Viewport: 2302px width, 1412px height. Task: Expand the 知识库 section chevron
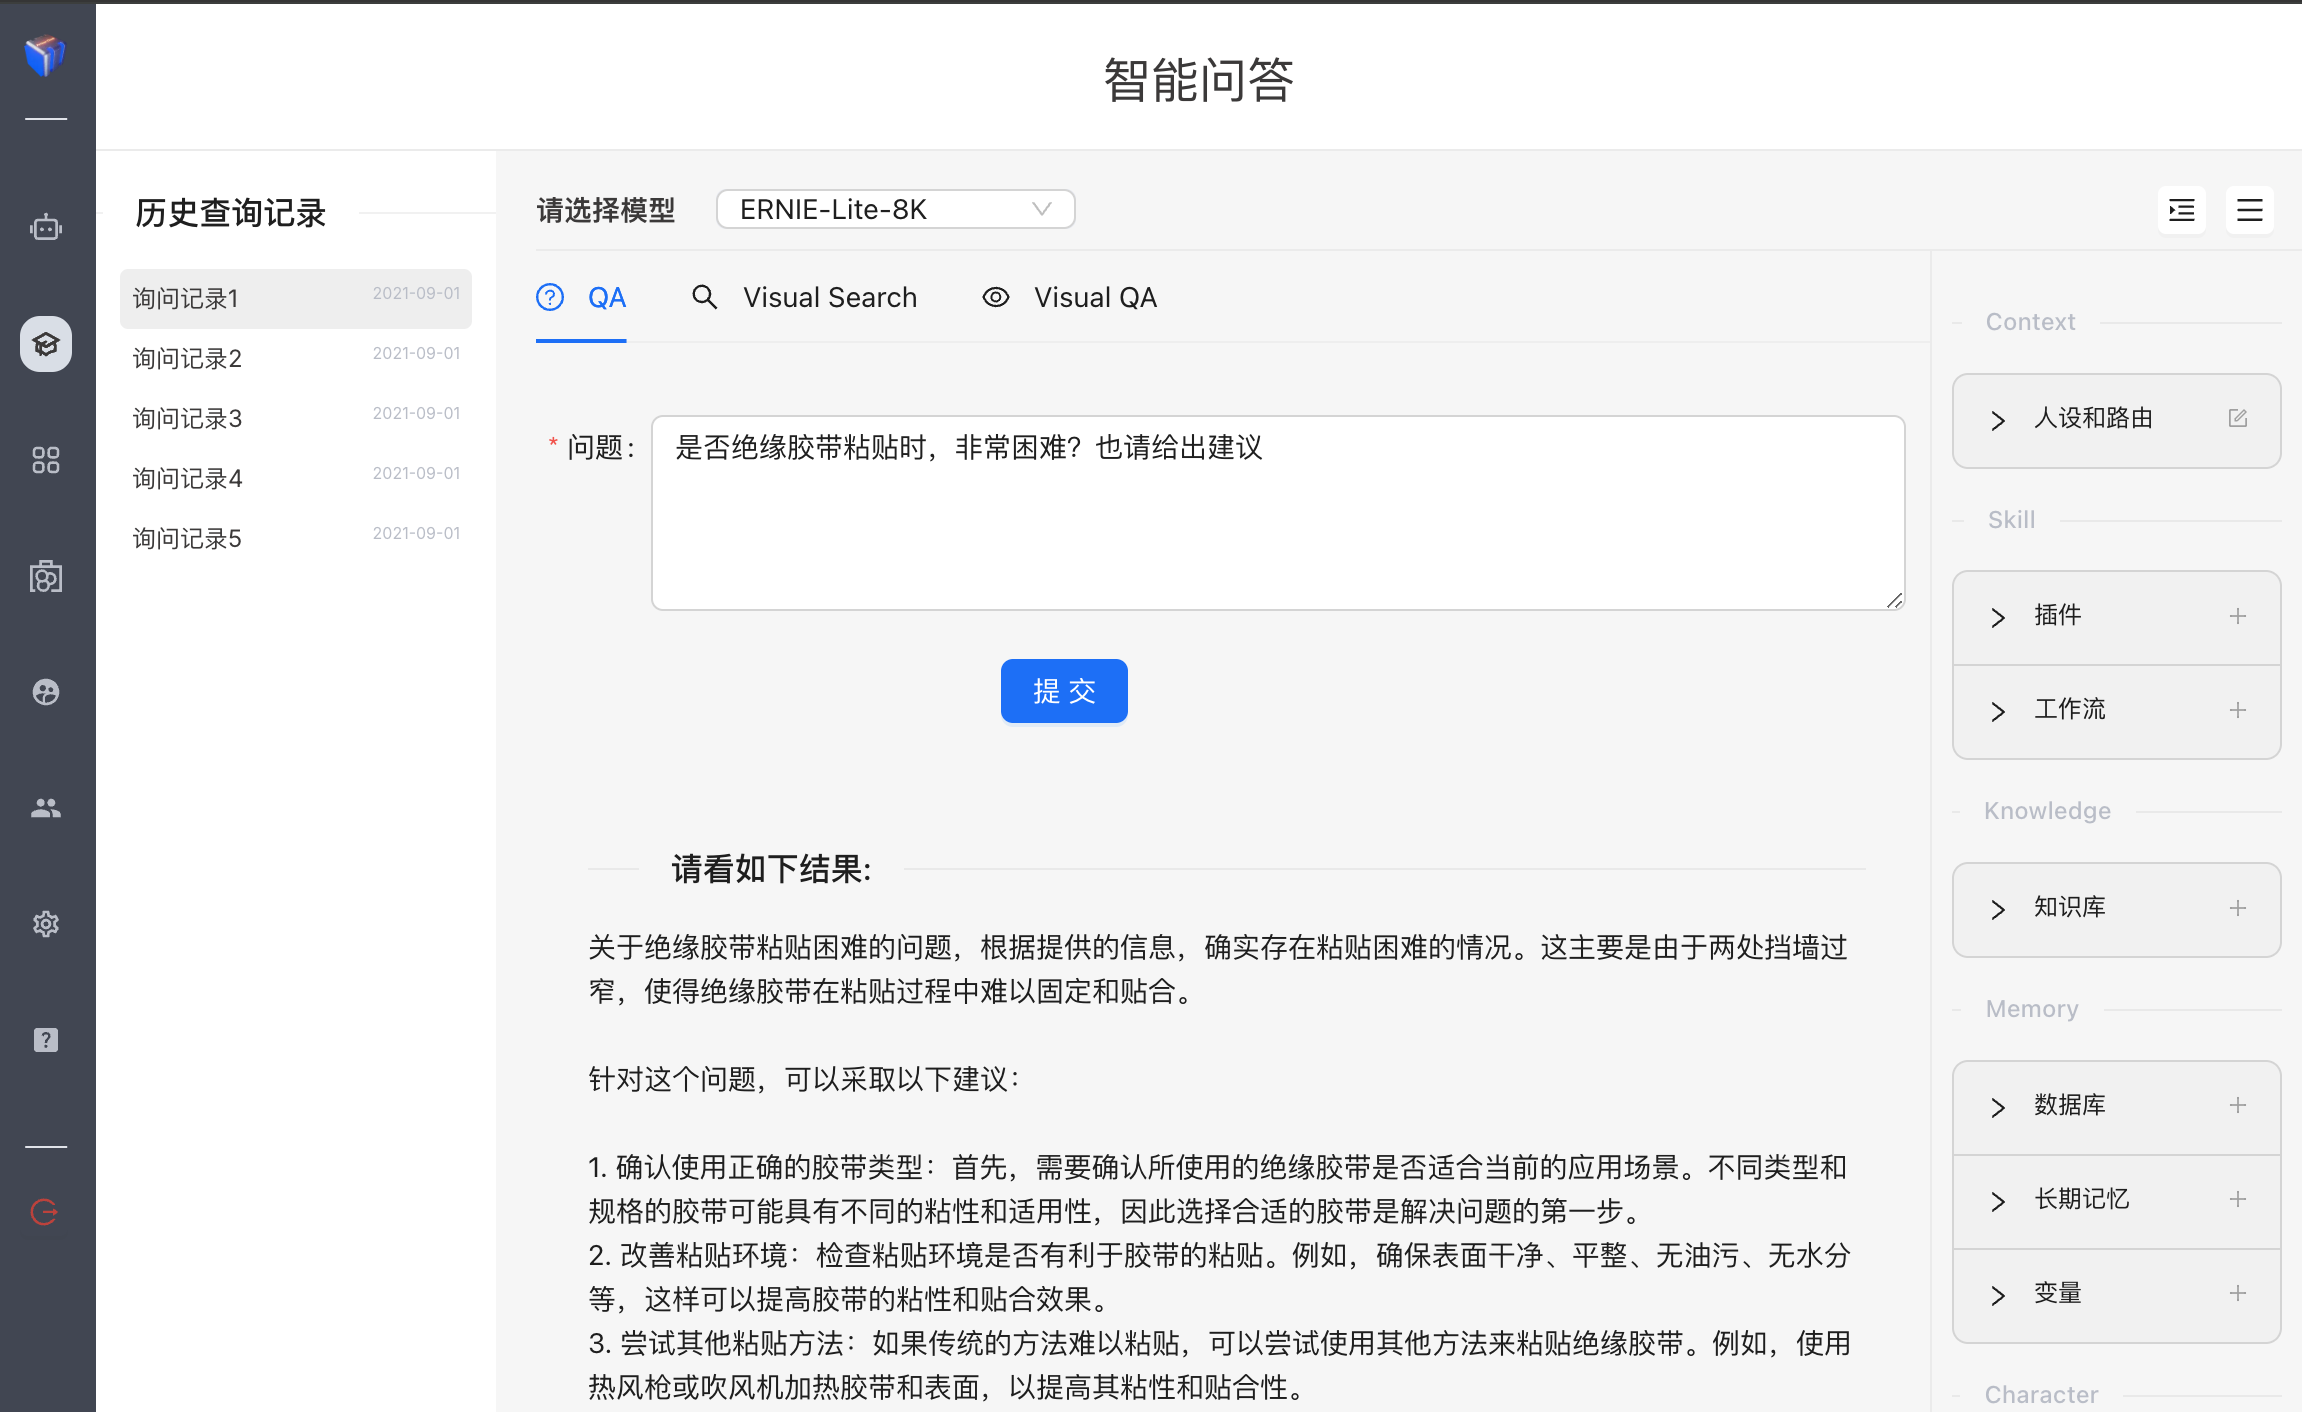1997,909
